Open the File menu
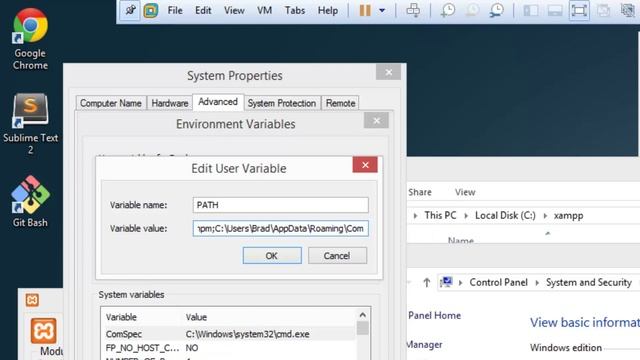The image size is (640, 360). (175, 11)
